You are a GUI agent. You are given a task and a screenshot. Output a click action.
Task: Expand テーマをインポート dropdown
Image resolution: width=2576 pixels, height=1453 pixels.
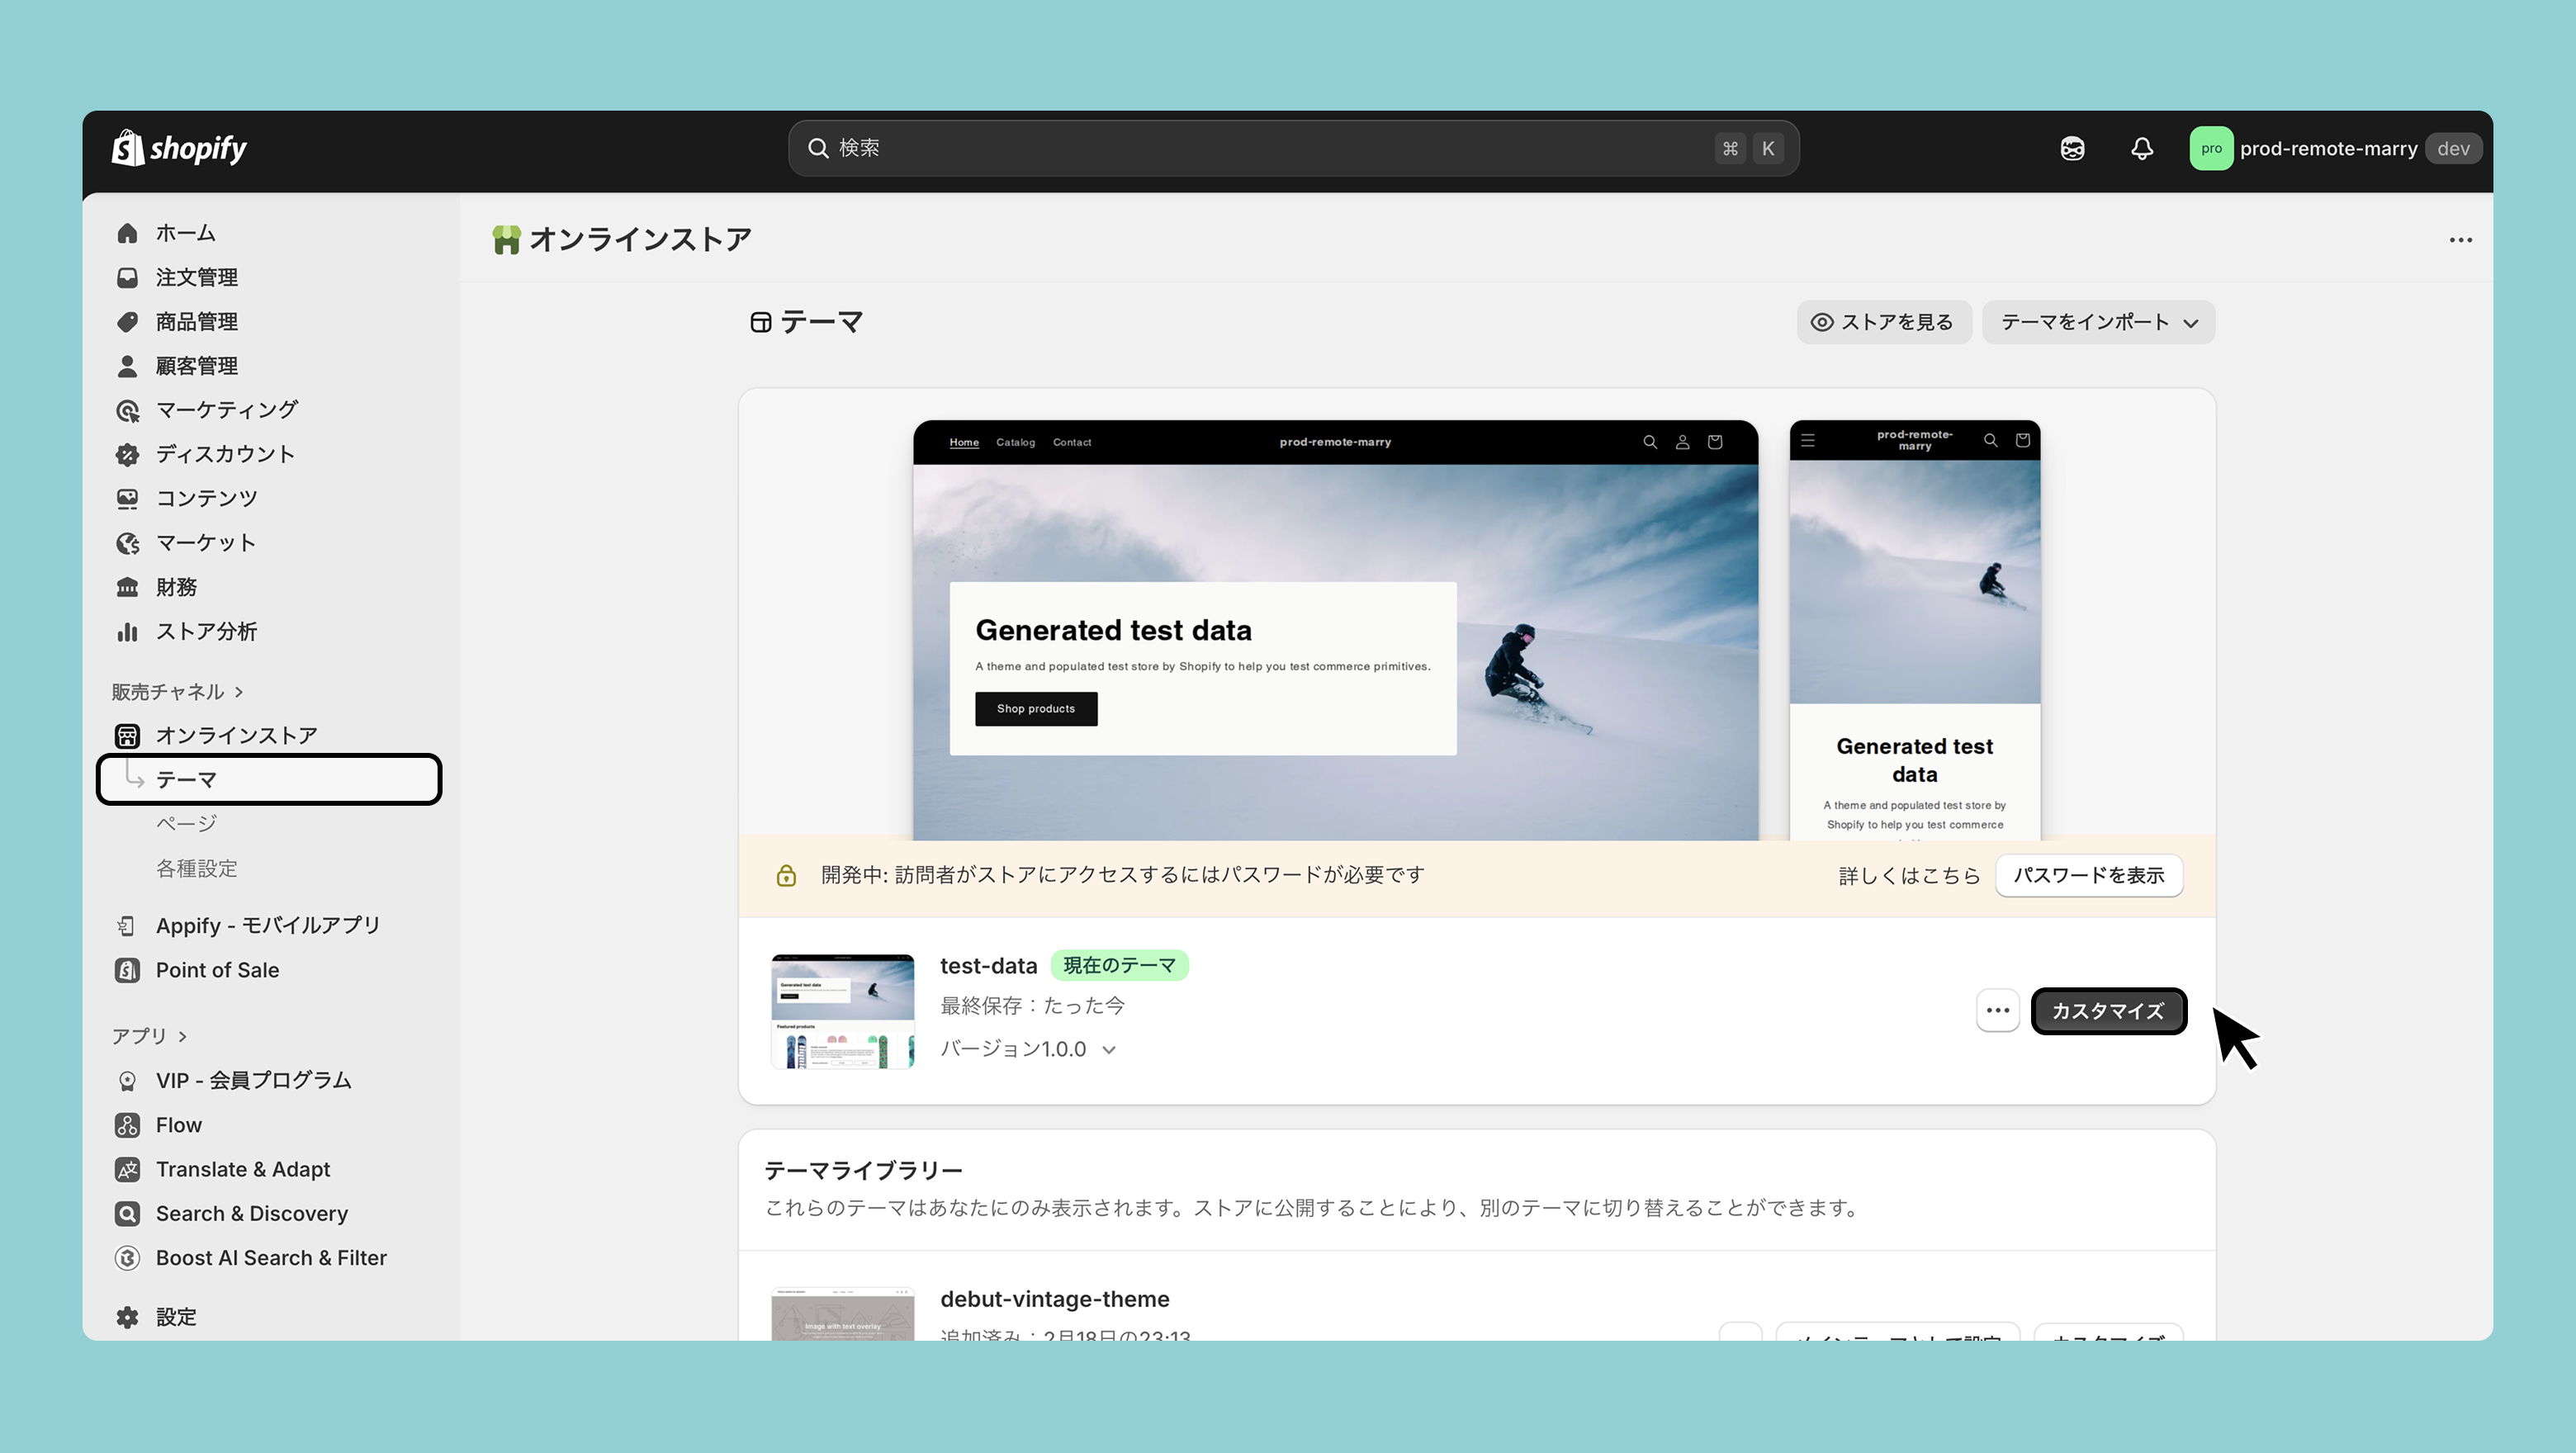click(x=2098, y=322)
